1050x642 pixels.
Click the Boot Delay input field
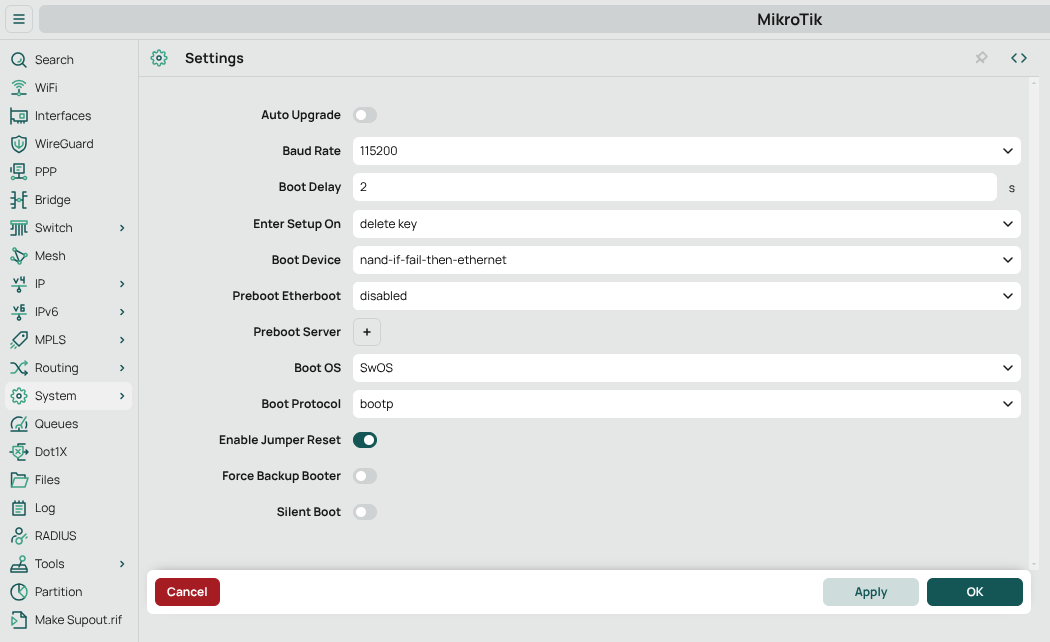pyautogui.click(x=674, y=187)
